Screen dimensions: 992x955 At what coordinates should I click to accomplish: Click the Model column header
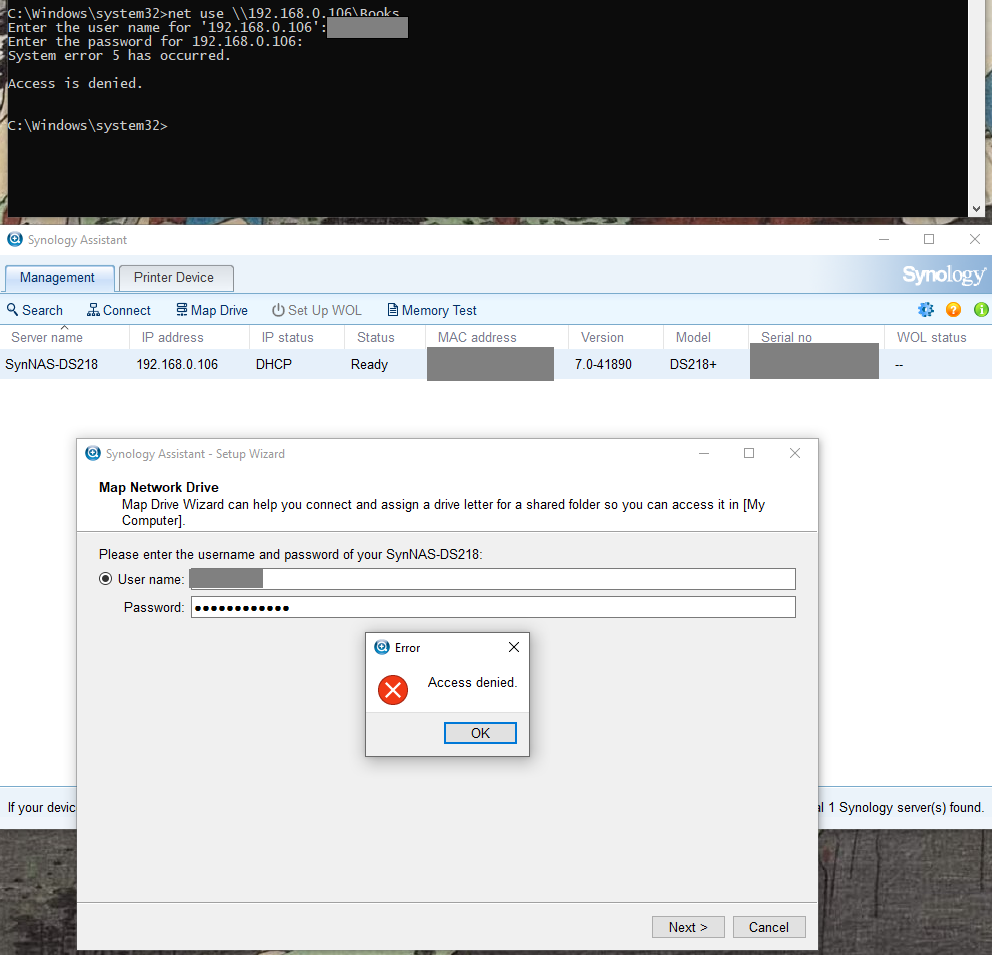pyautogui.click(x=705, y=337)
